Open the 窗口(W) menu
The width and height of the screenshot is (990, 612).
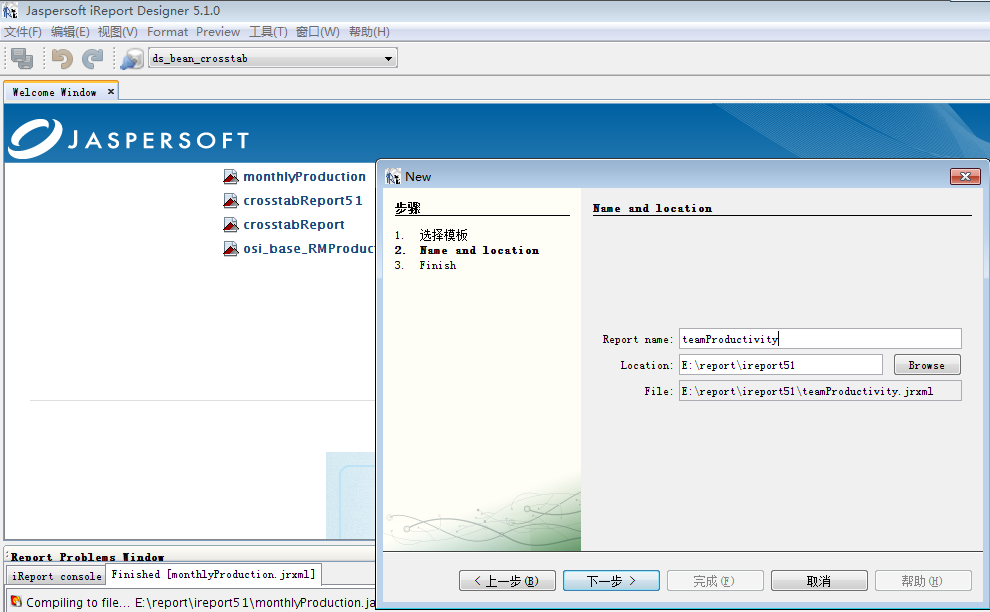coord(318,32)
